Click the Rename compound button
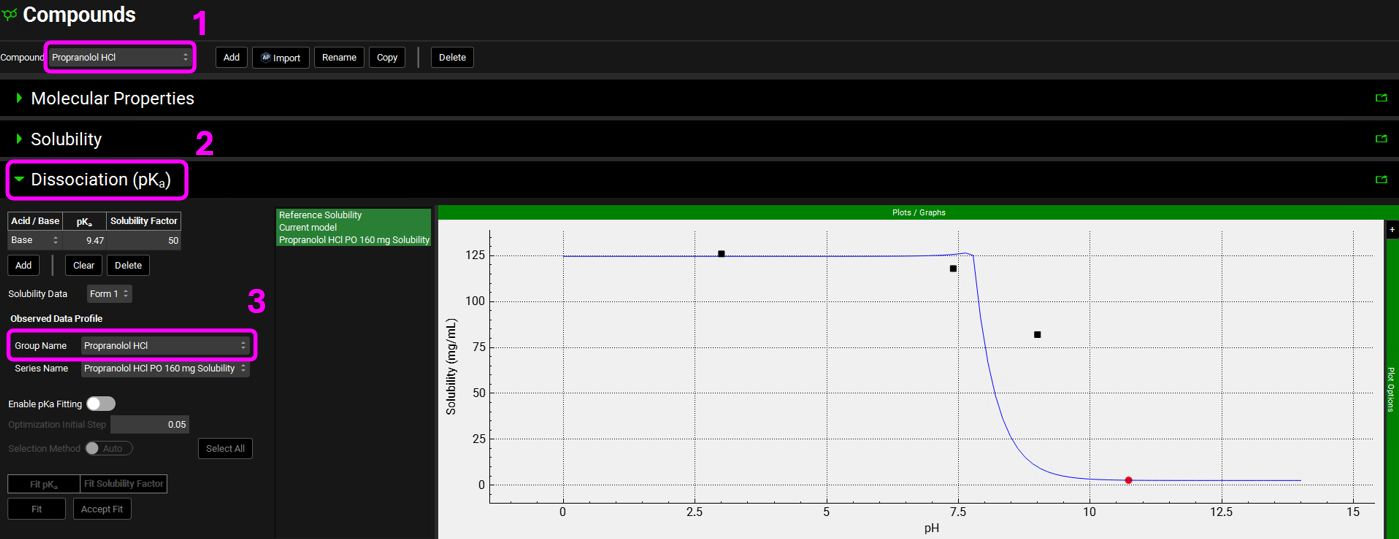 pos(339,57)
